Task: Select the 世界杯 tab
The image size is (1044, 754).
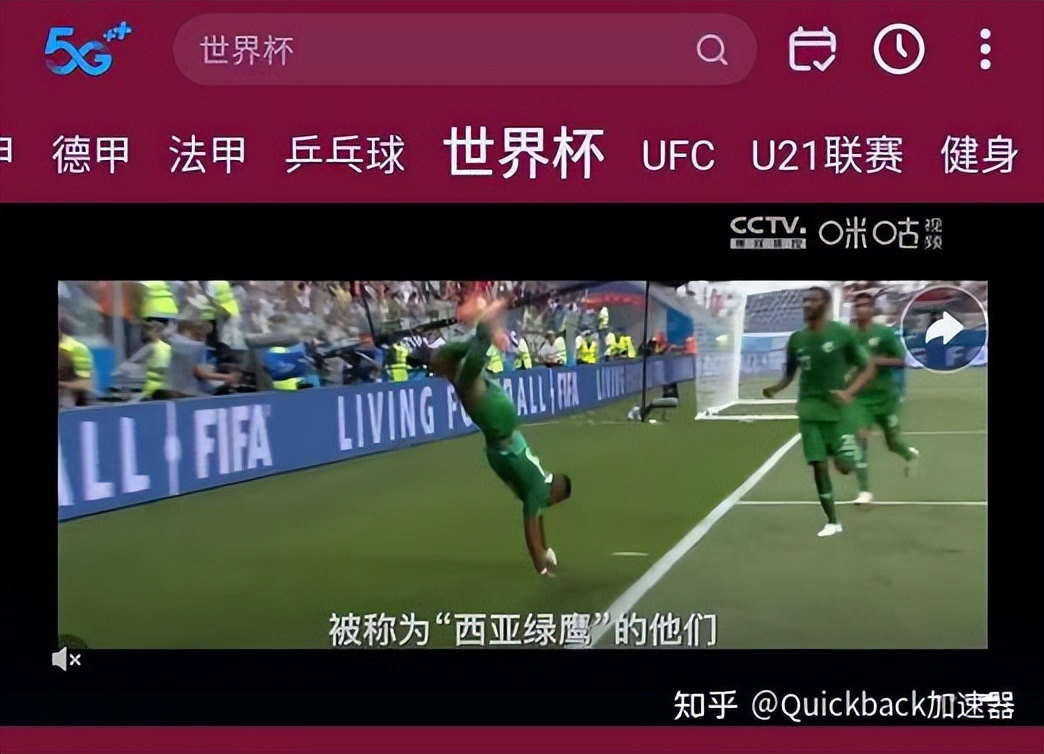Action: pyautogui.click(x=524, y=153)
